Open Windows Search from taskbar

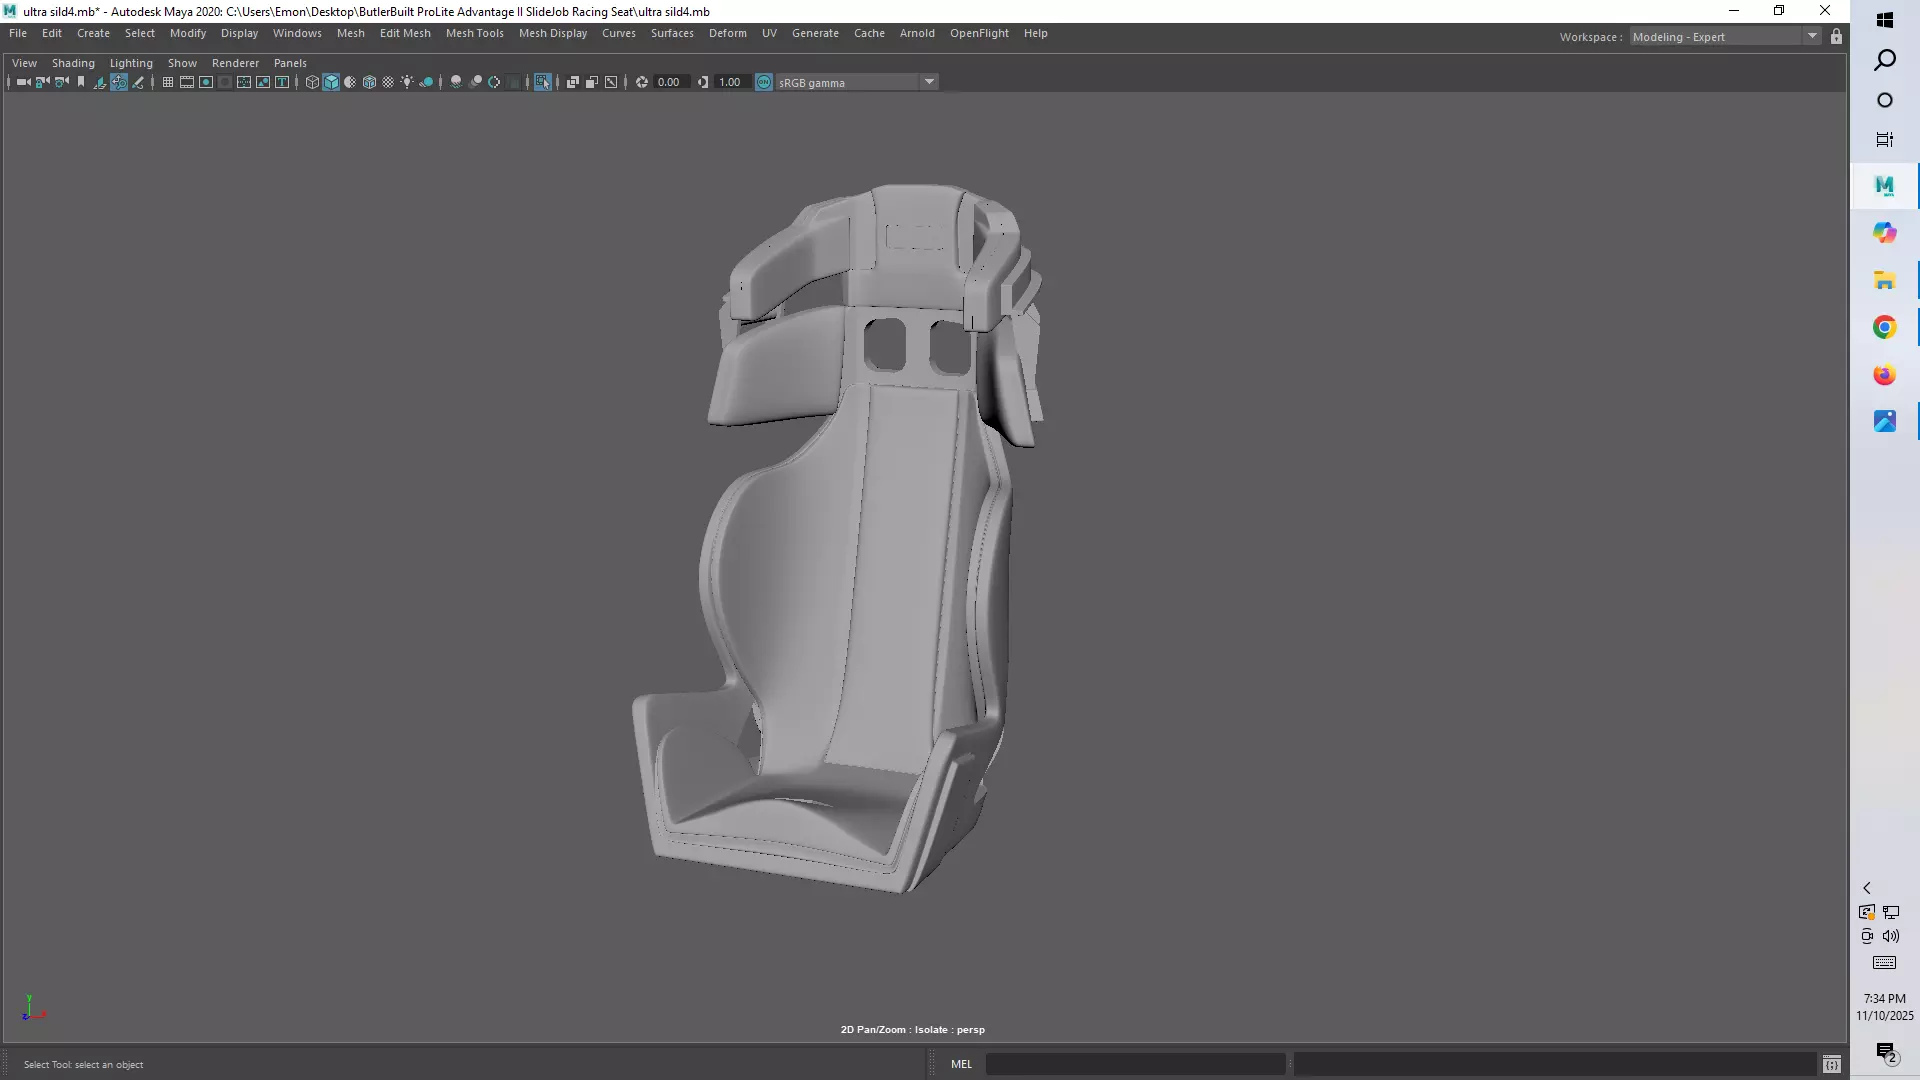click(x=1885, y=60)
